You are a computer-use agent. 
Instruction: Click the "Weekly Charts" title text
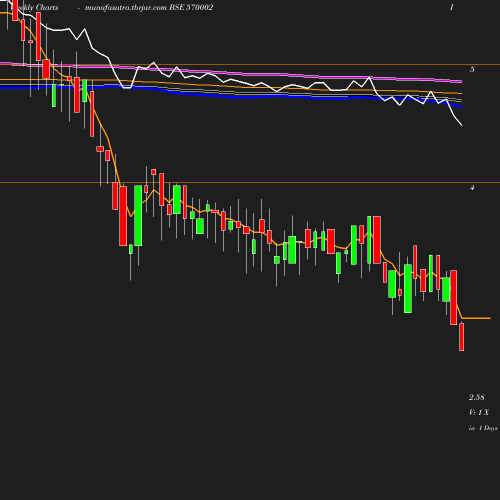coord(35,7)
